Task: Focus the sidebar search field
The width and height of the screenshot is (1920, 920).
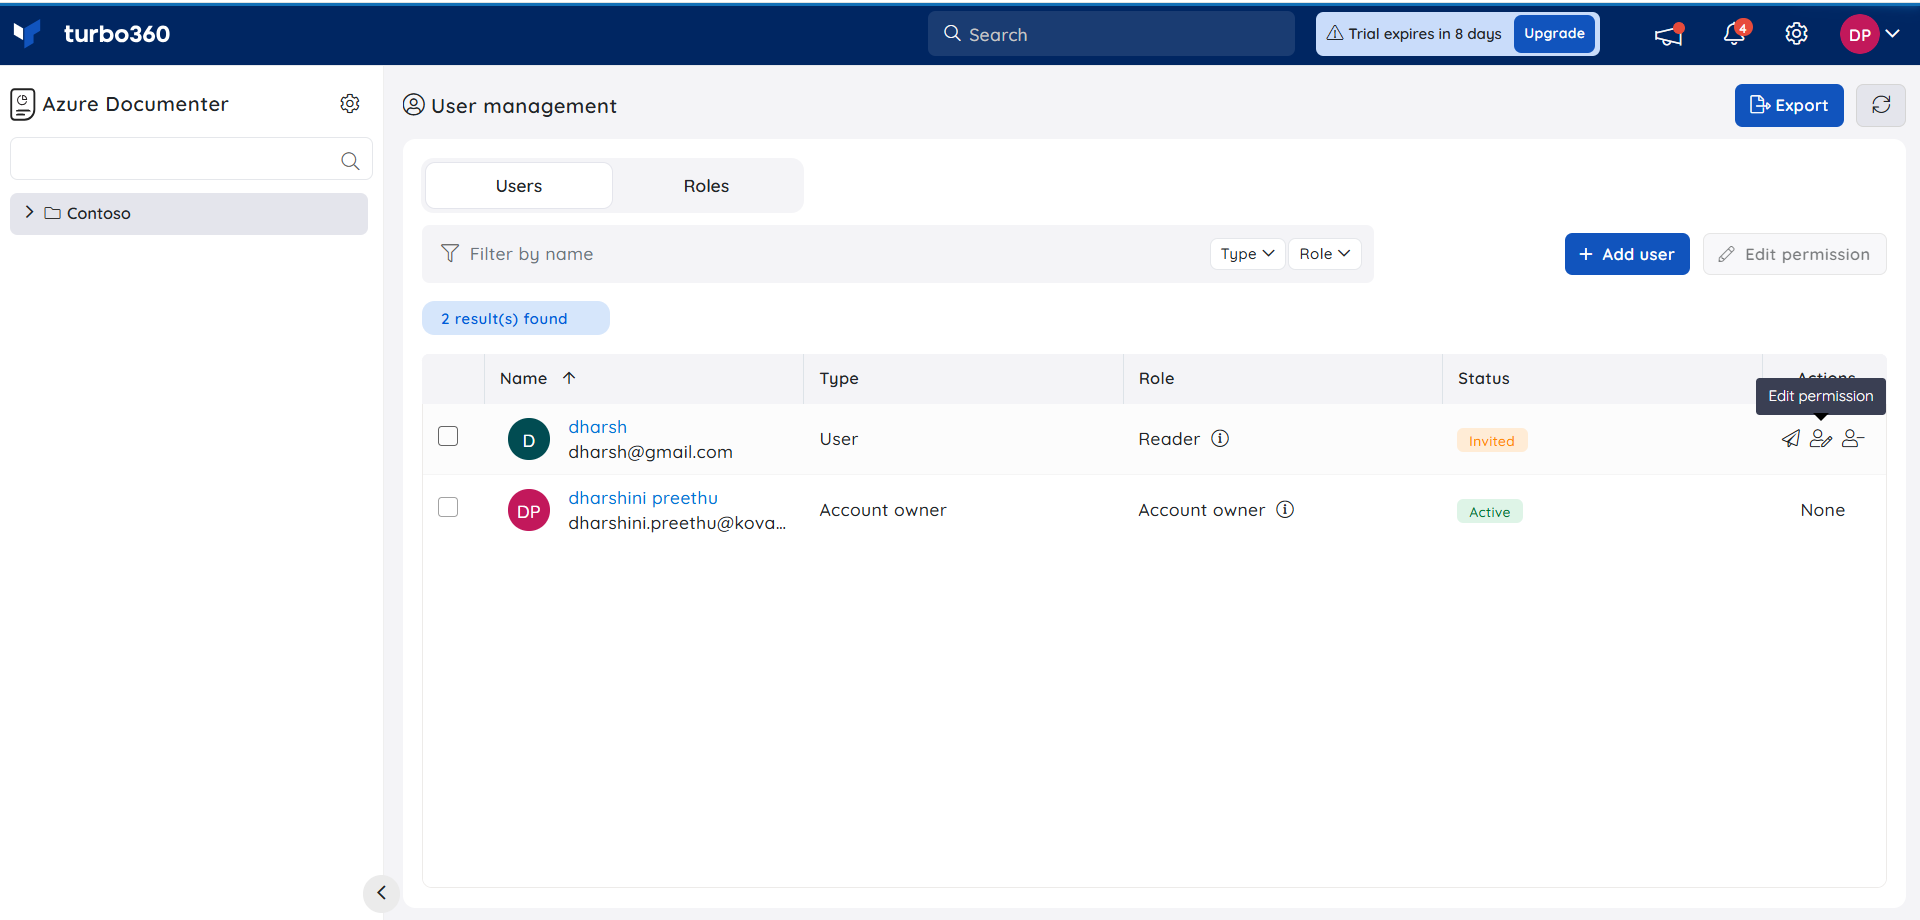Action: coord(191,159)
